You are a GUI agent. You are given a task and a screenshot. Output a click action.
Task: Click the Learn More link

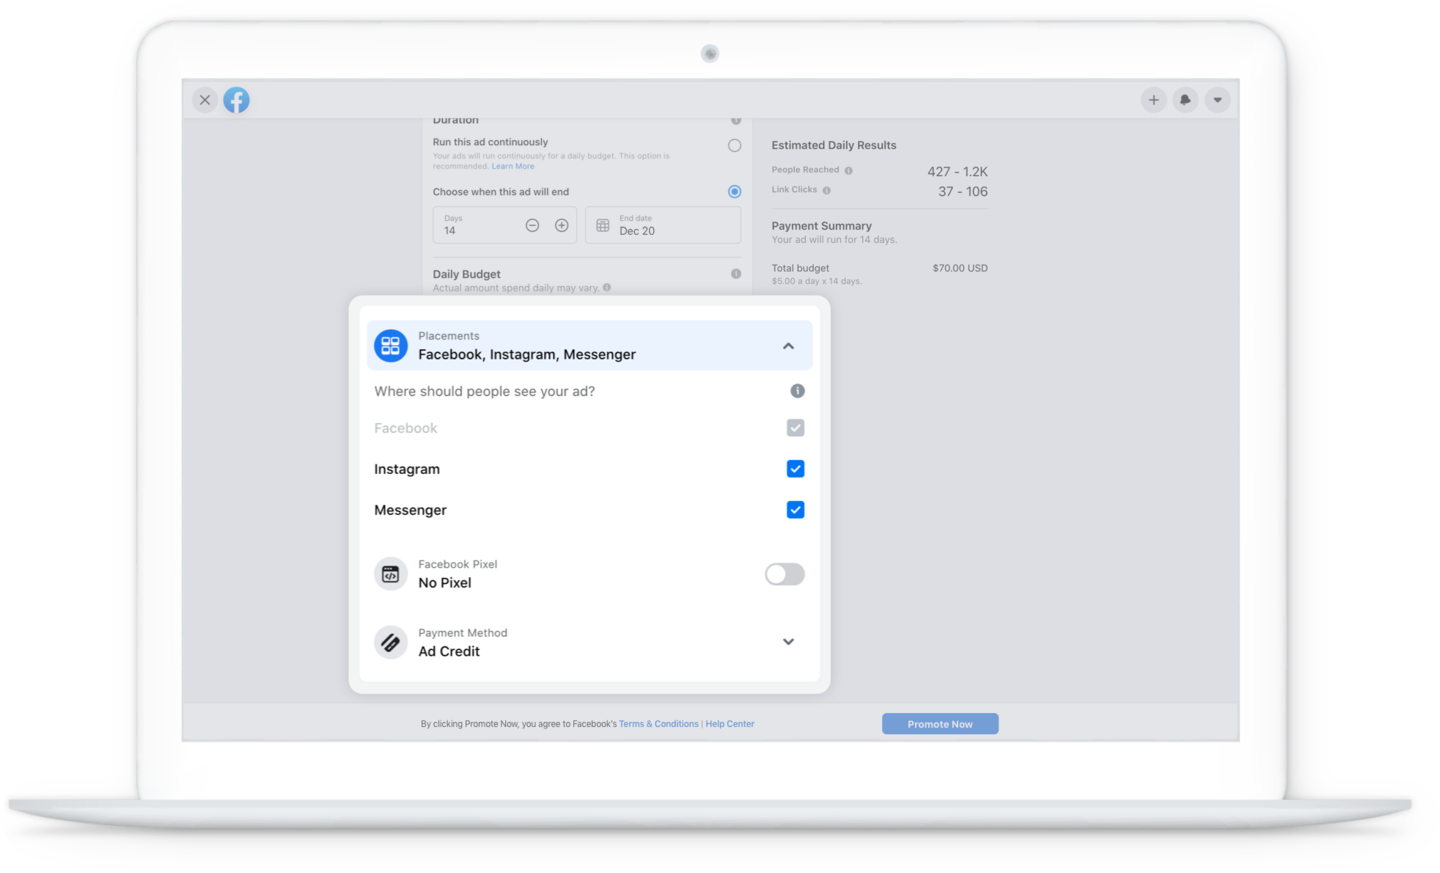pyautogui.click(x=513, y=166)
